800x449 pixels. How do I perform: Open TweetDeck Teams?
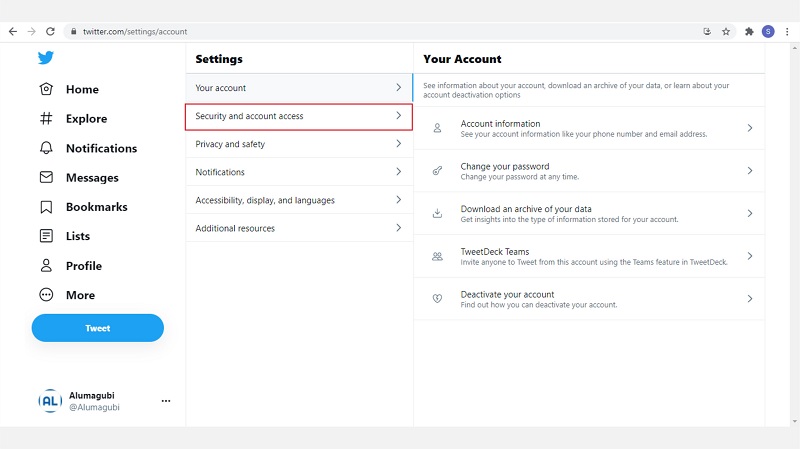point(589,256)
